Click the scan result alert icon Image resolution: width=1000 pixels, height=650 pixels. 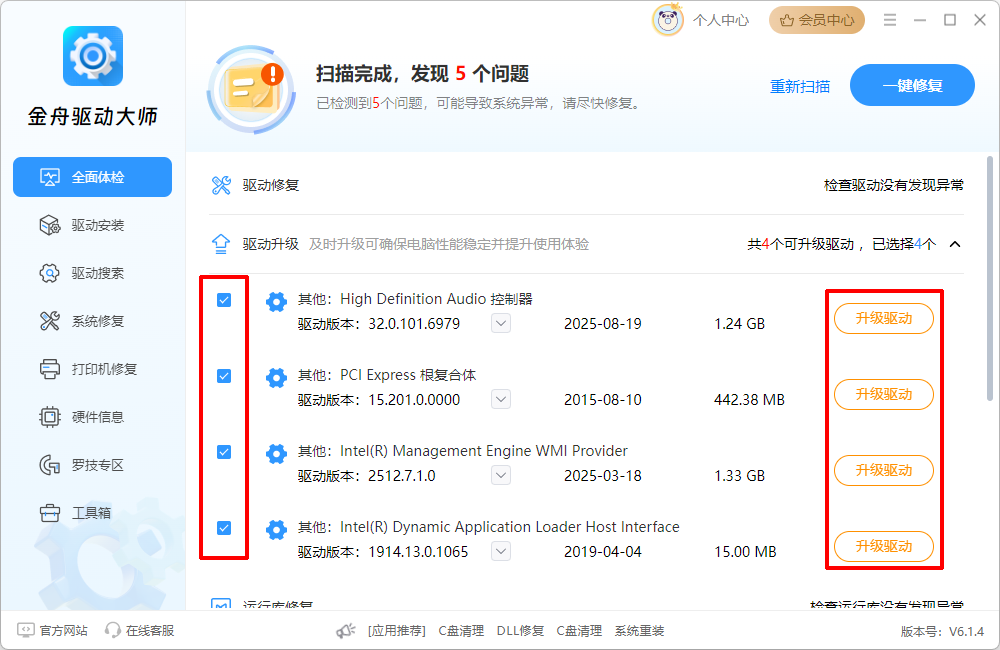pos(252,90)
